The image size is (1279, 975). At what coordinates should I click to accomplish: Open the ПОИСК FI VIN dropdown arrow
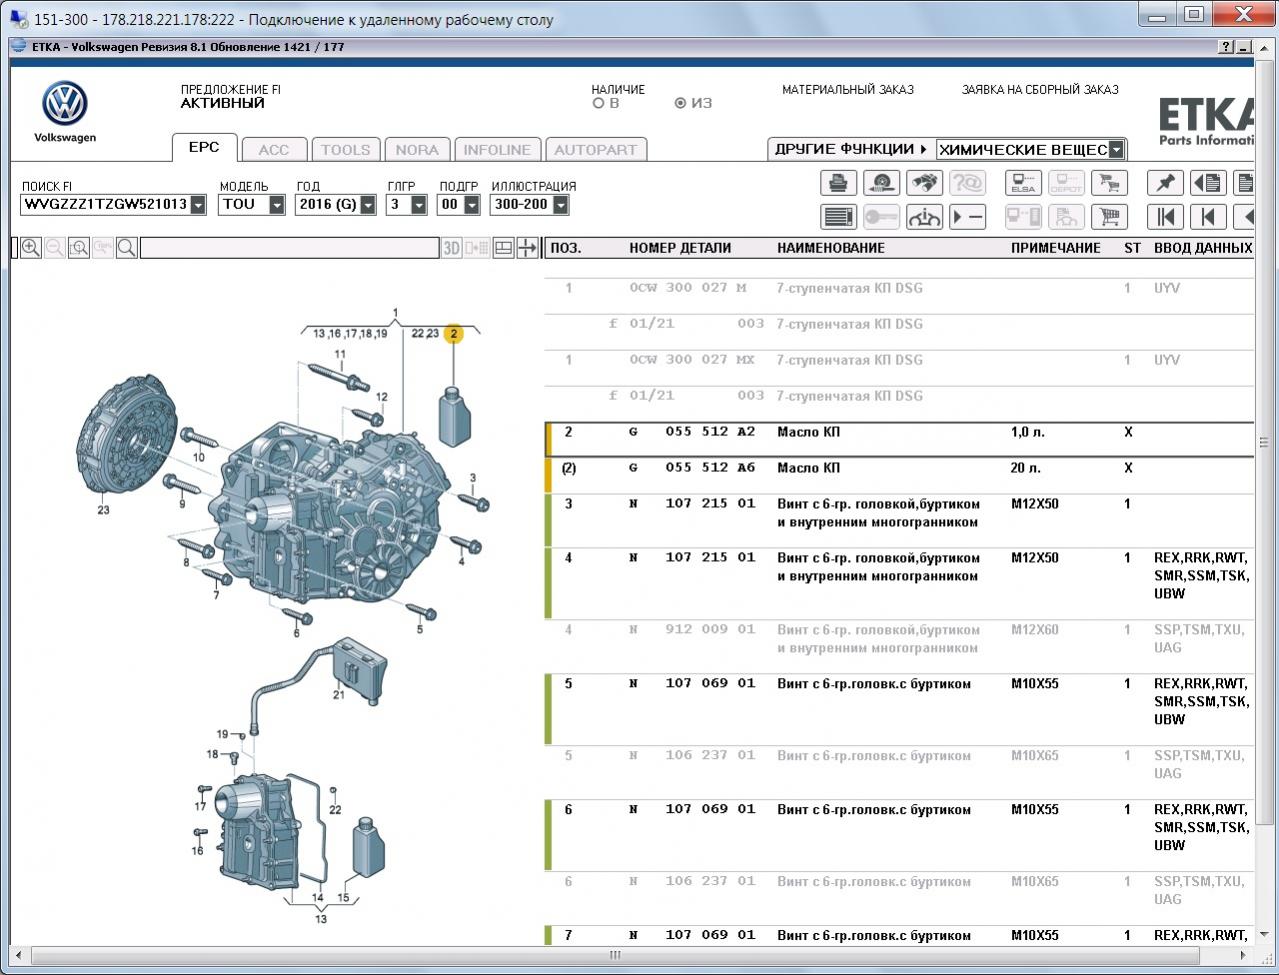[x=198, y=205]
